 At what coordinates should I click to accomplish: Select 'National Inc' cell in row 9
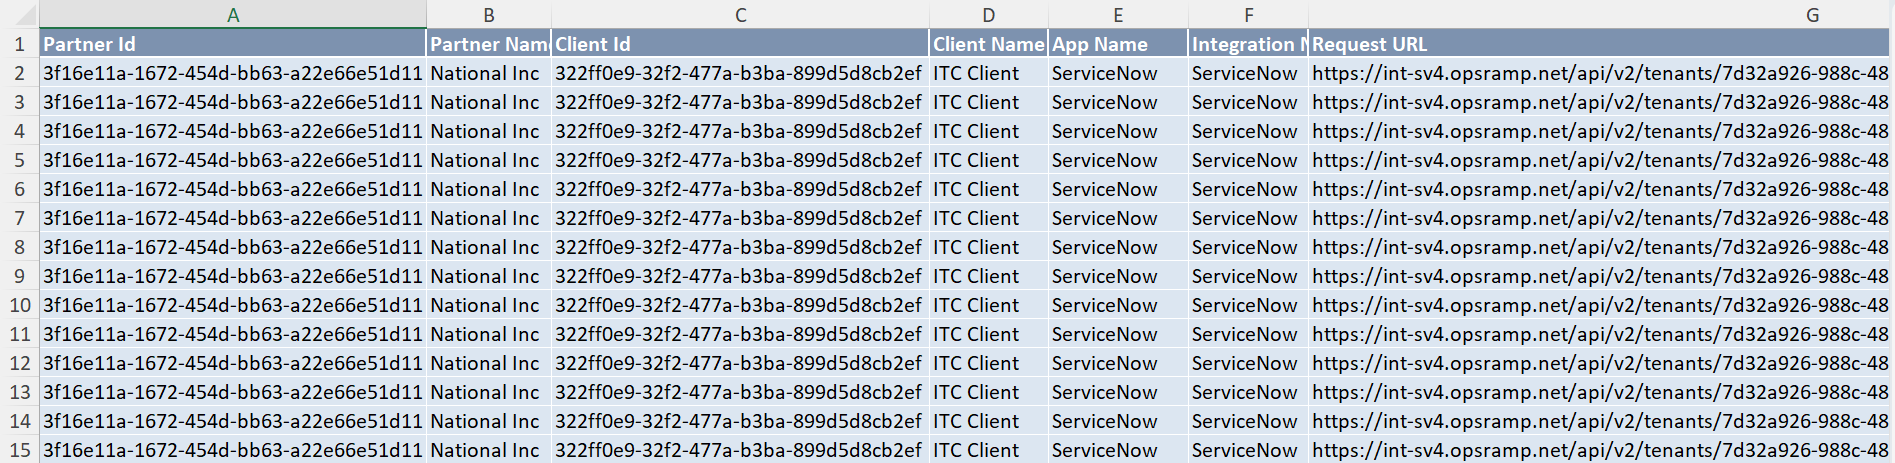tap(489, 276)
